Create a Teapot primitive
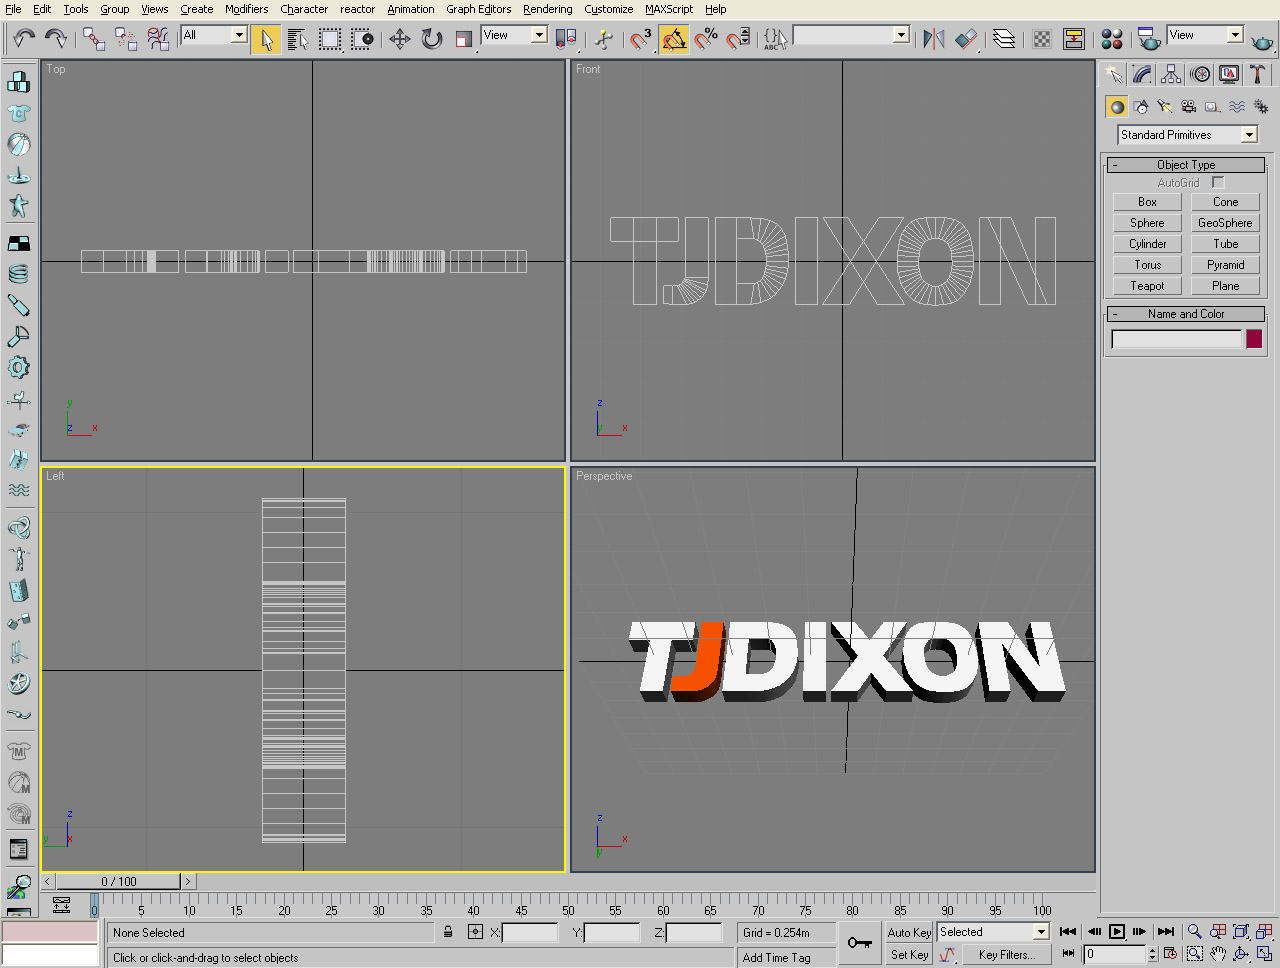Screen dimensions: 1280x968 tap(1146, 285)
